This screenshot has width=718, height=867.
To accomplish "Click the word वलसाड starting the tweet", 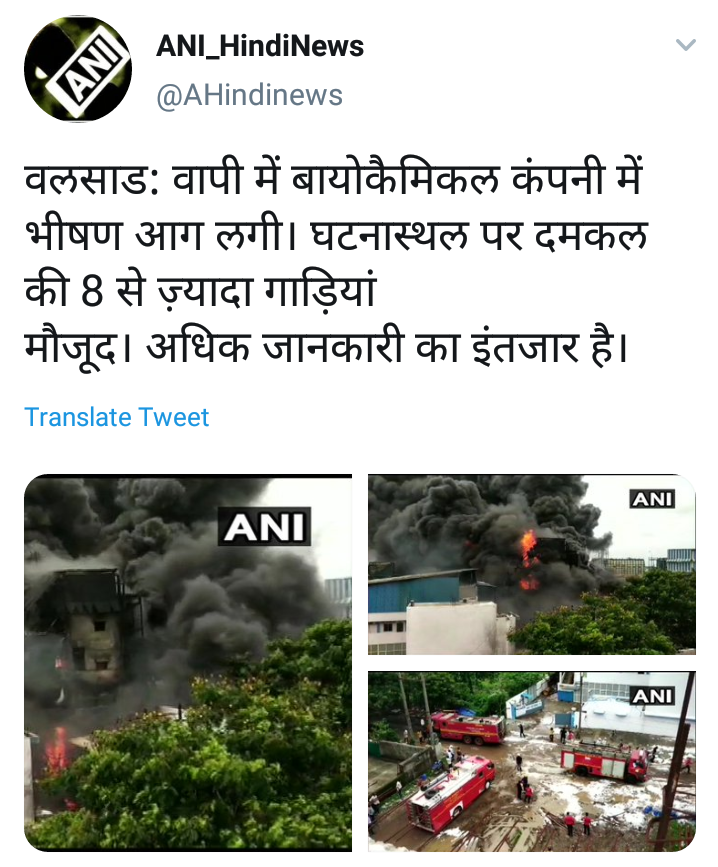I will pyautogui.click(x=92, y=180).
